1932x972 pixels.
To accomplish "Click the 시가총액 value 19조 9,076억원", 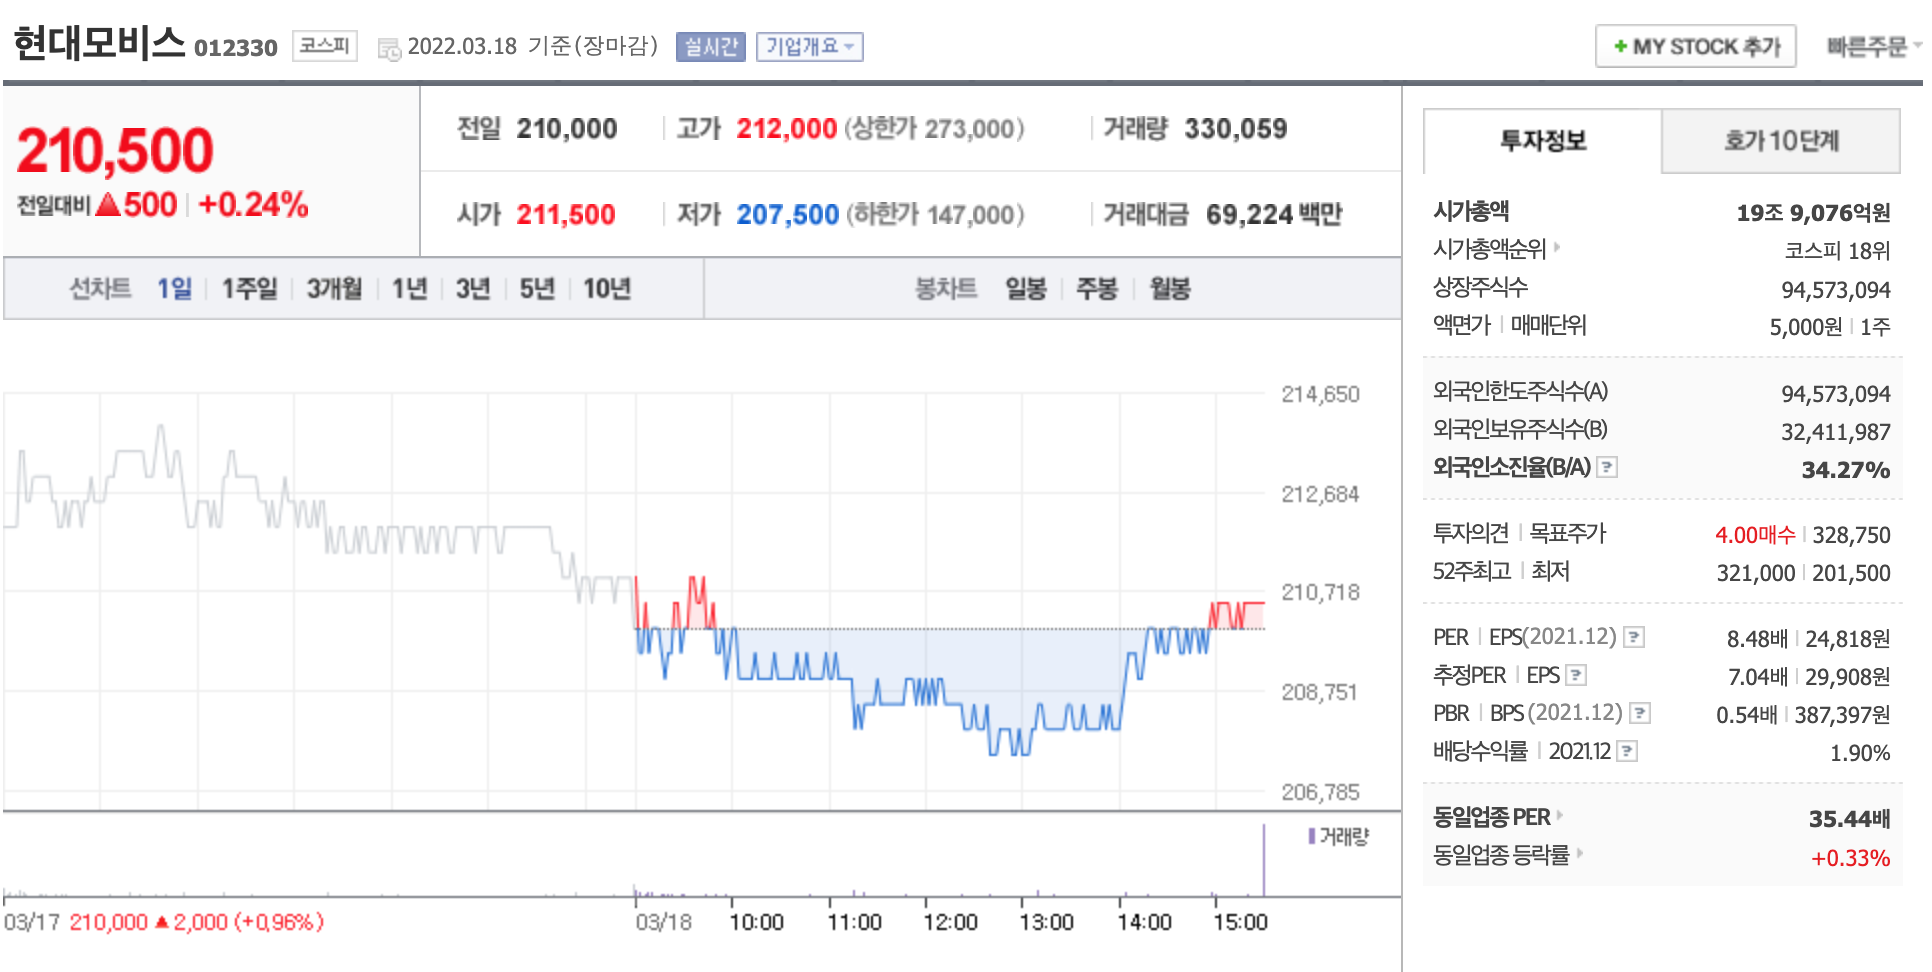I will coord(1813,213).
